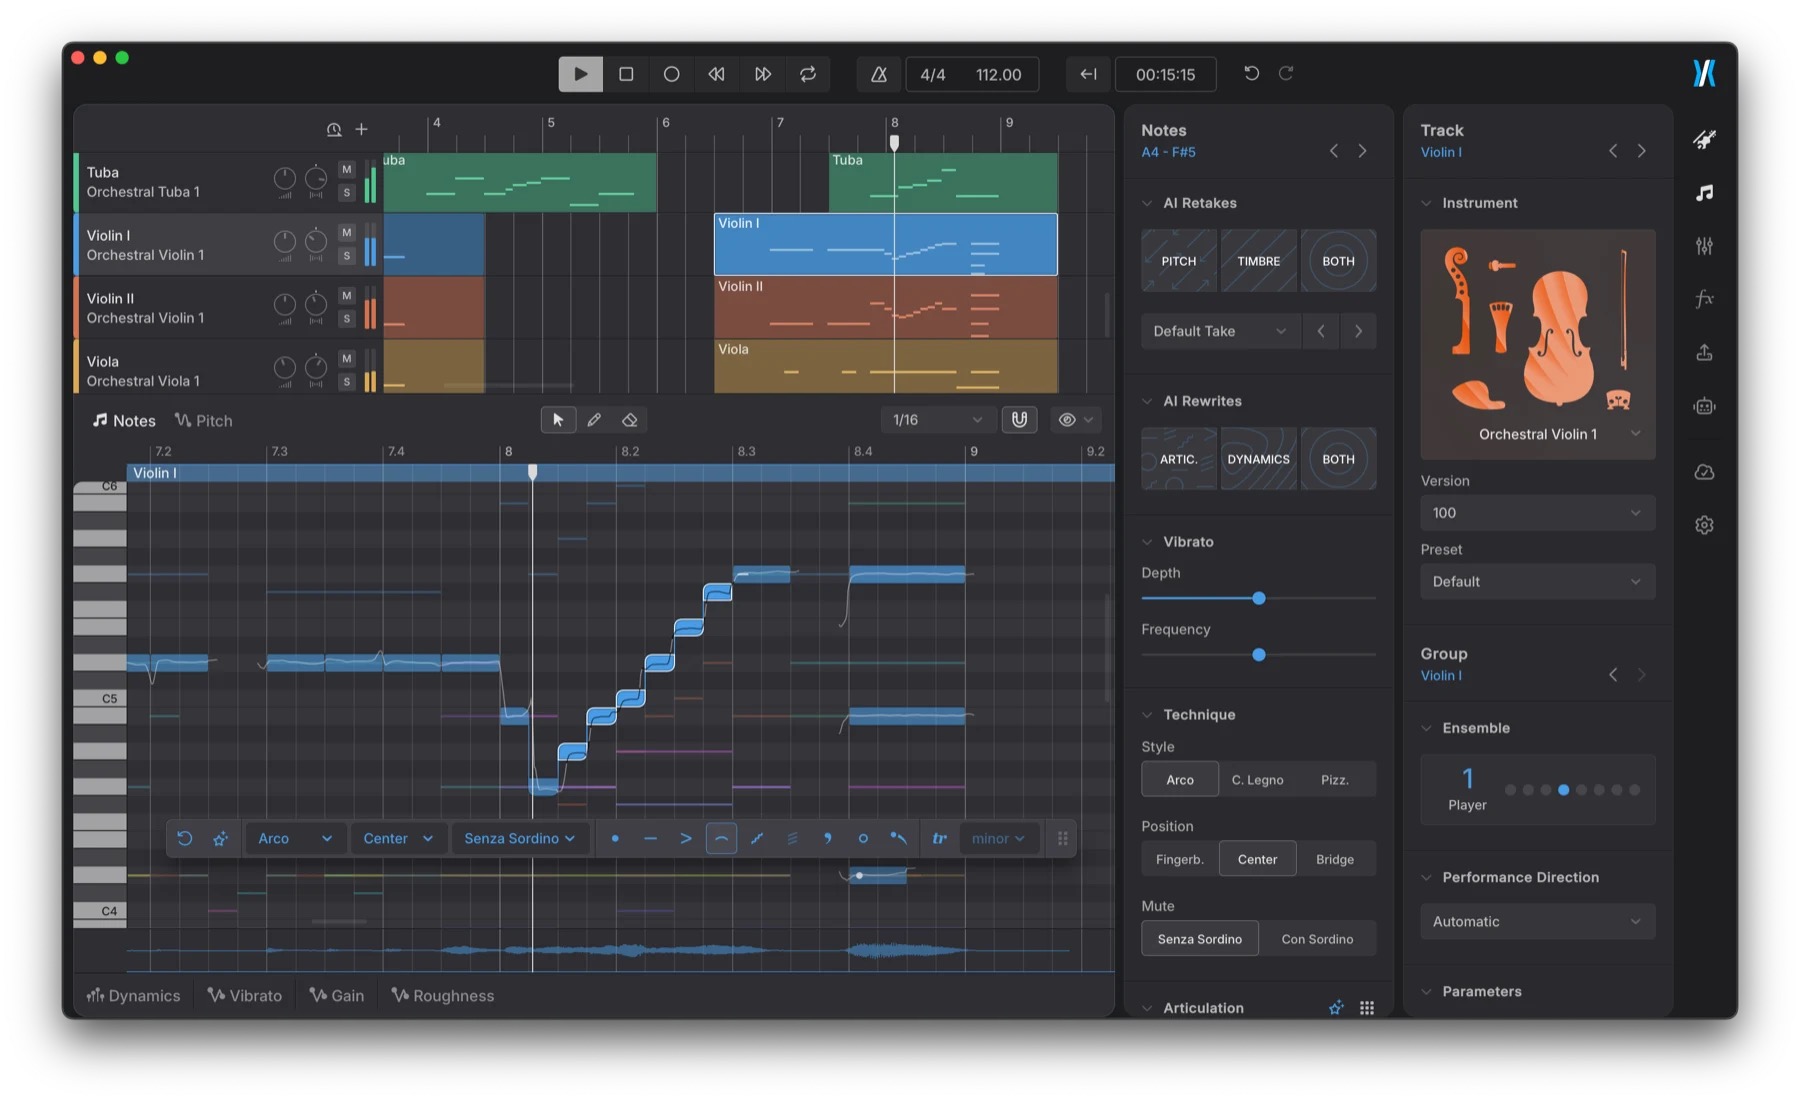Click the TIMBRE AI retake button

pyautogui.click(x=1259, y=261)
